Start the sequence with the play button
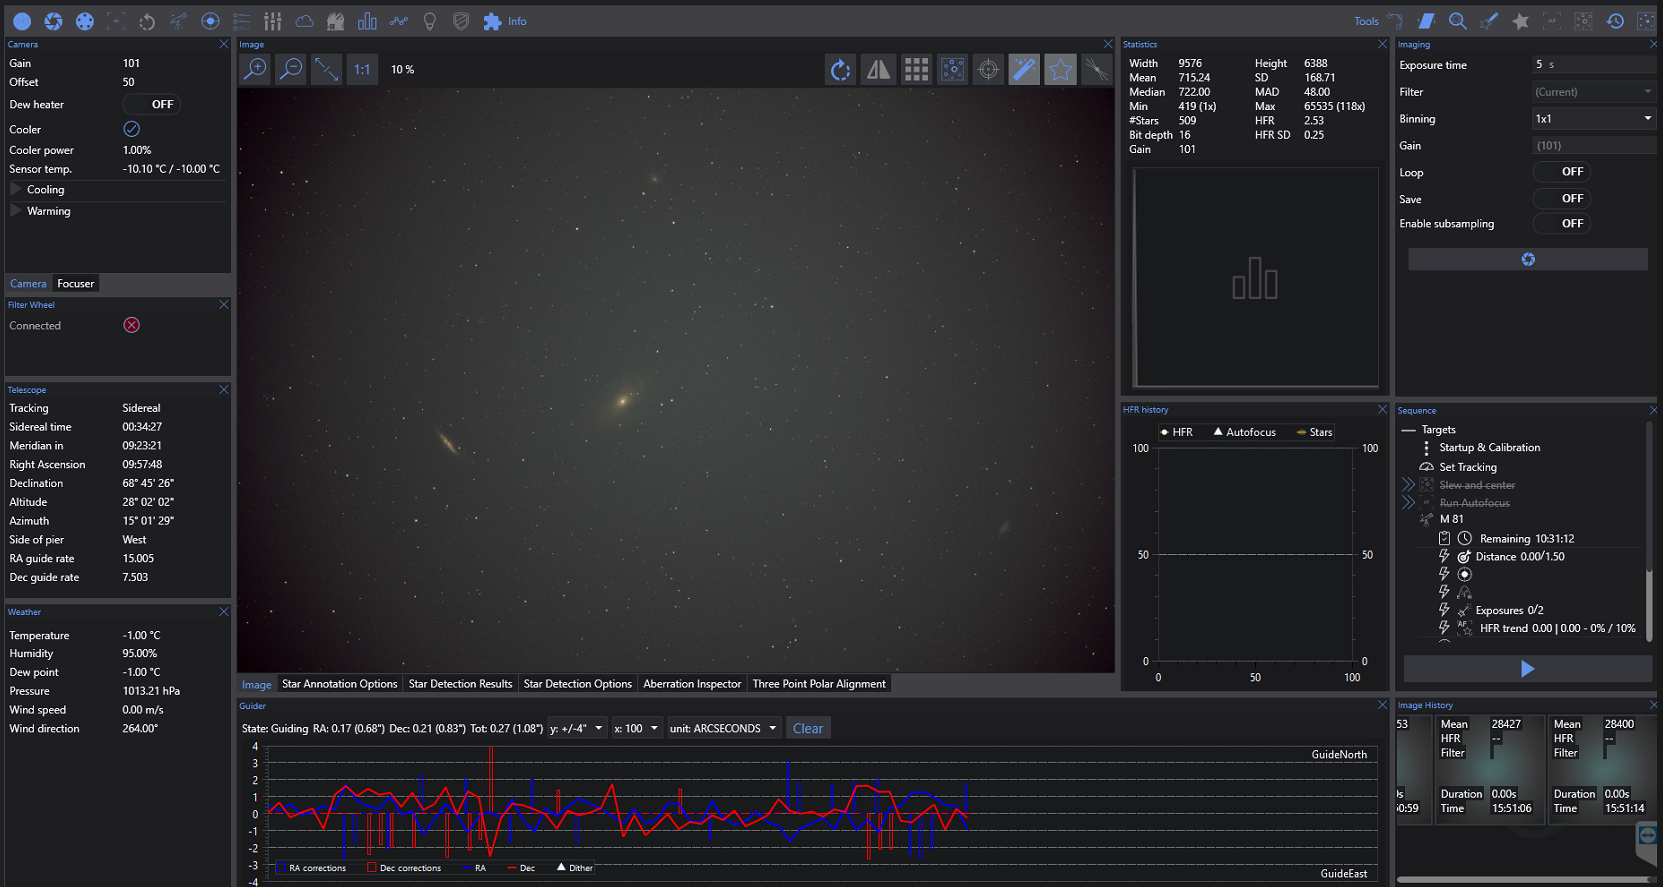Screen dimensions: 1663x887 [x=1527, y=669]
